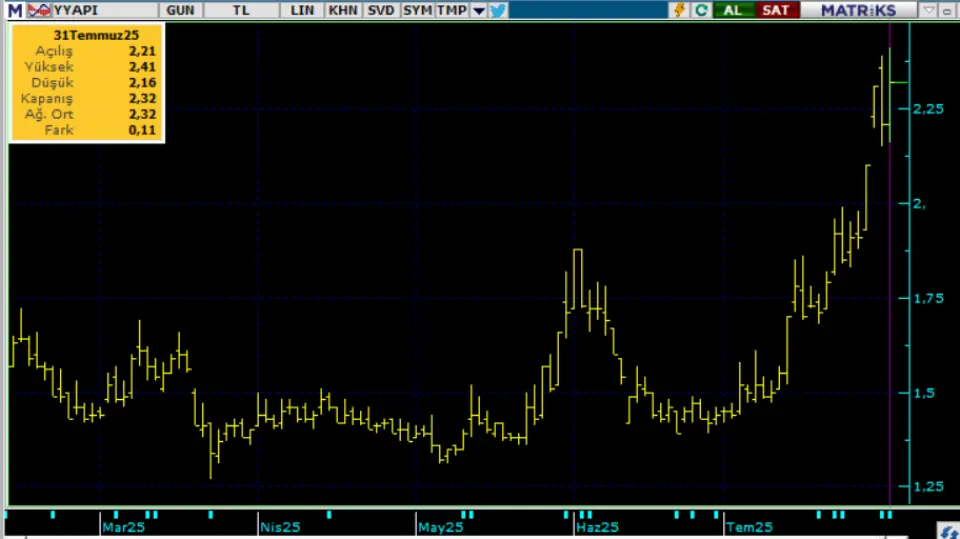Click the red SAT sell button
Image resolution: width=960 pixels, height=539 pixels.
pos(776,10)
